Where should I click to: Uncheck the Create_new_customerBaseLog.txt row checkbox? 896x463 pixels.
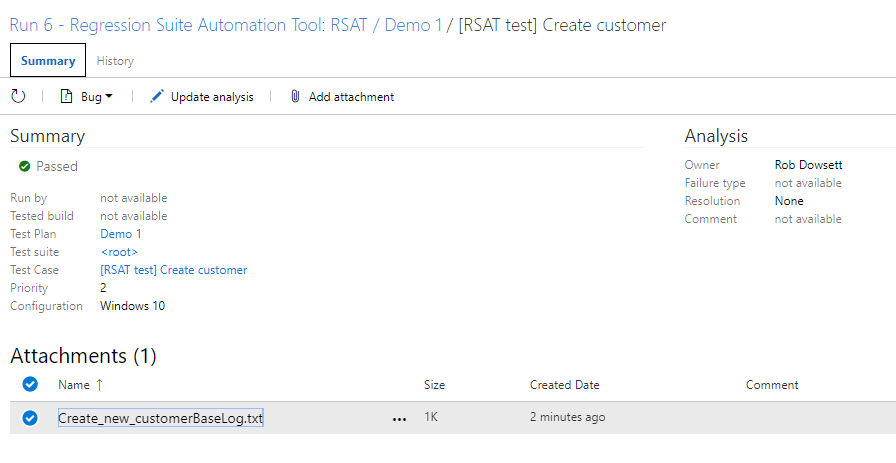pos(30,418)
